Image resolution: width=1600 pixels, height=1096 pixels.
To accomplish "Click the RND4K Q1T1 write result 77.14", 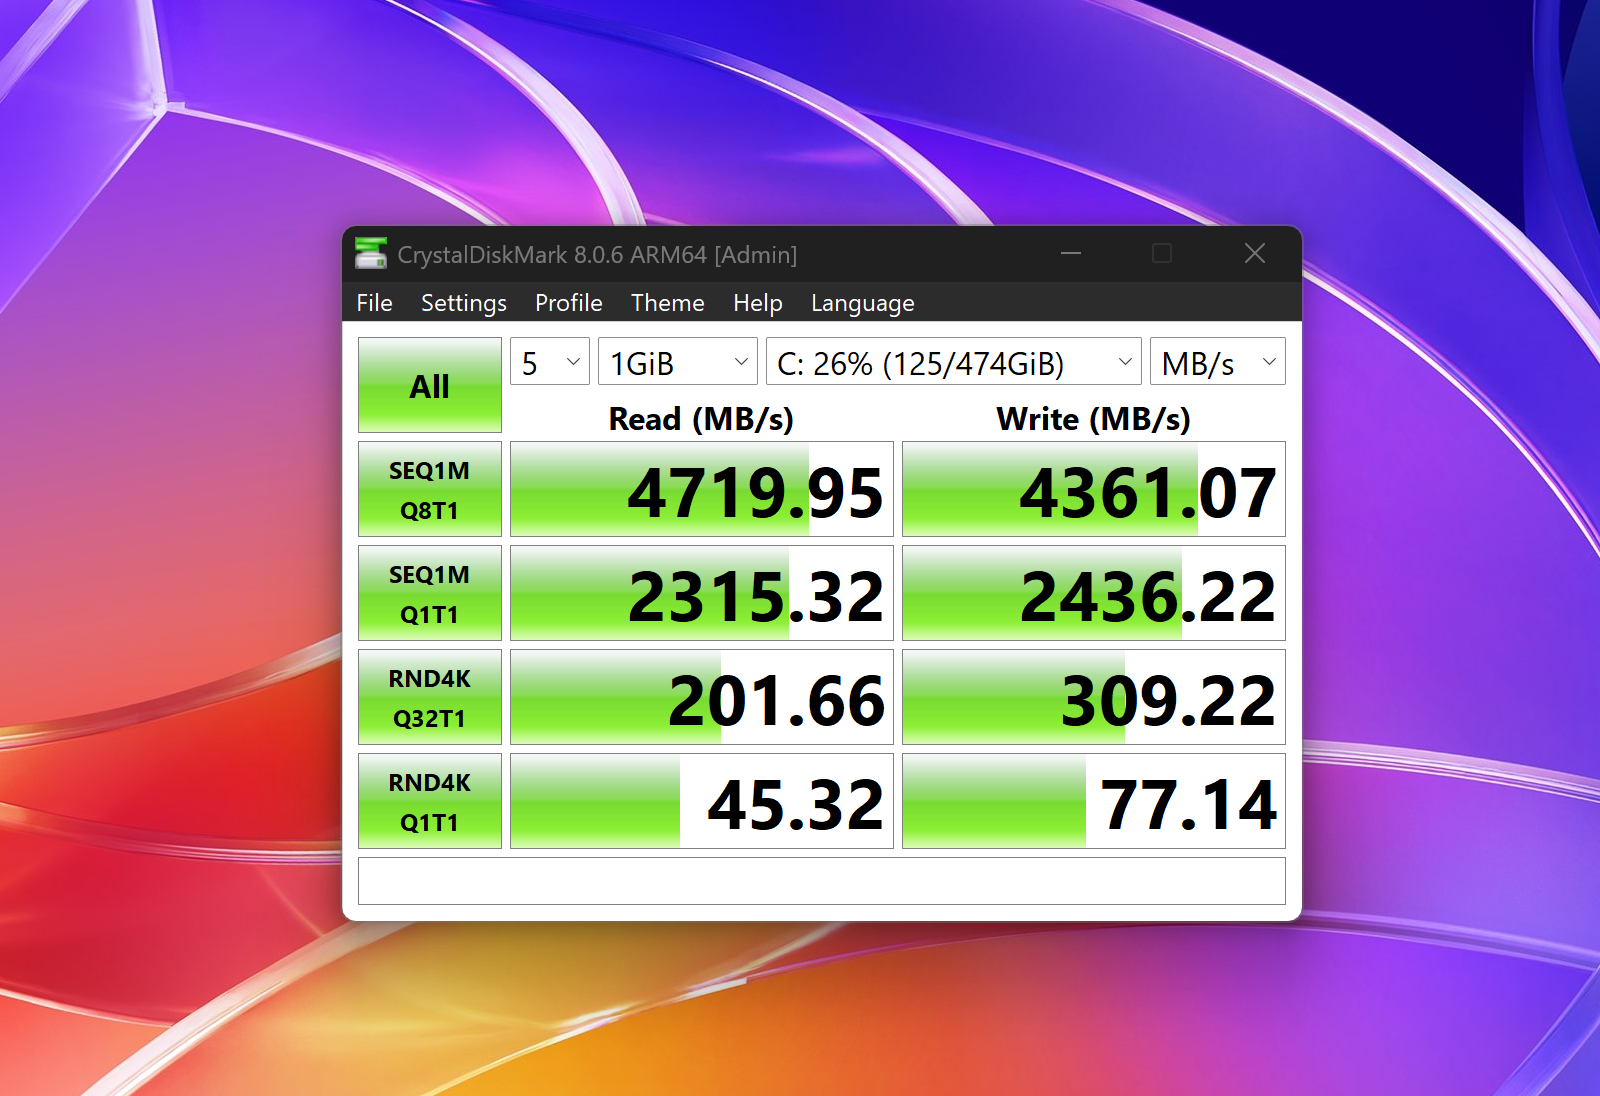I will click(1094, 801).
